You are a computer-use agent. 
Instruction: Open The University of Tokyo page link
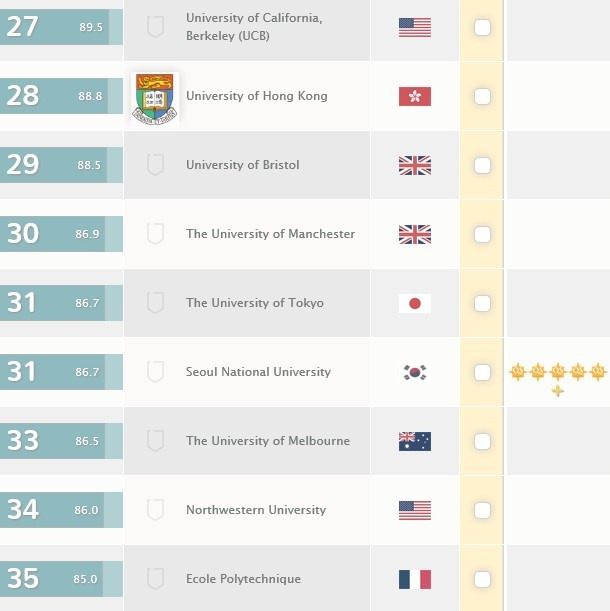255,303
